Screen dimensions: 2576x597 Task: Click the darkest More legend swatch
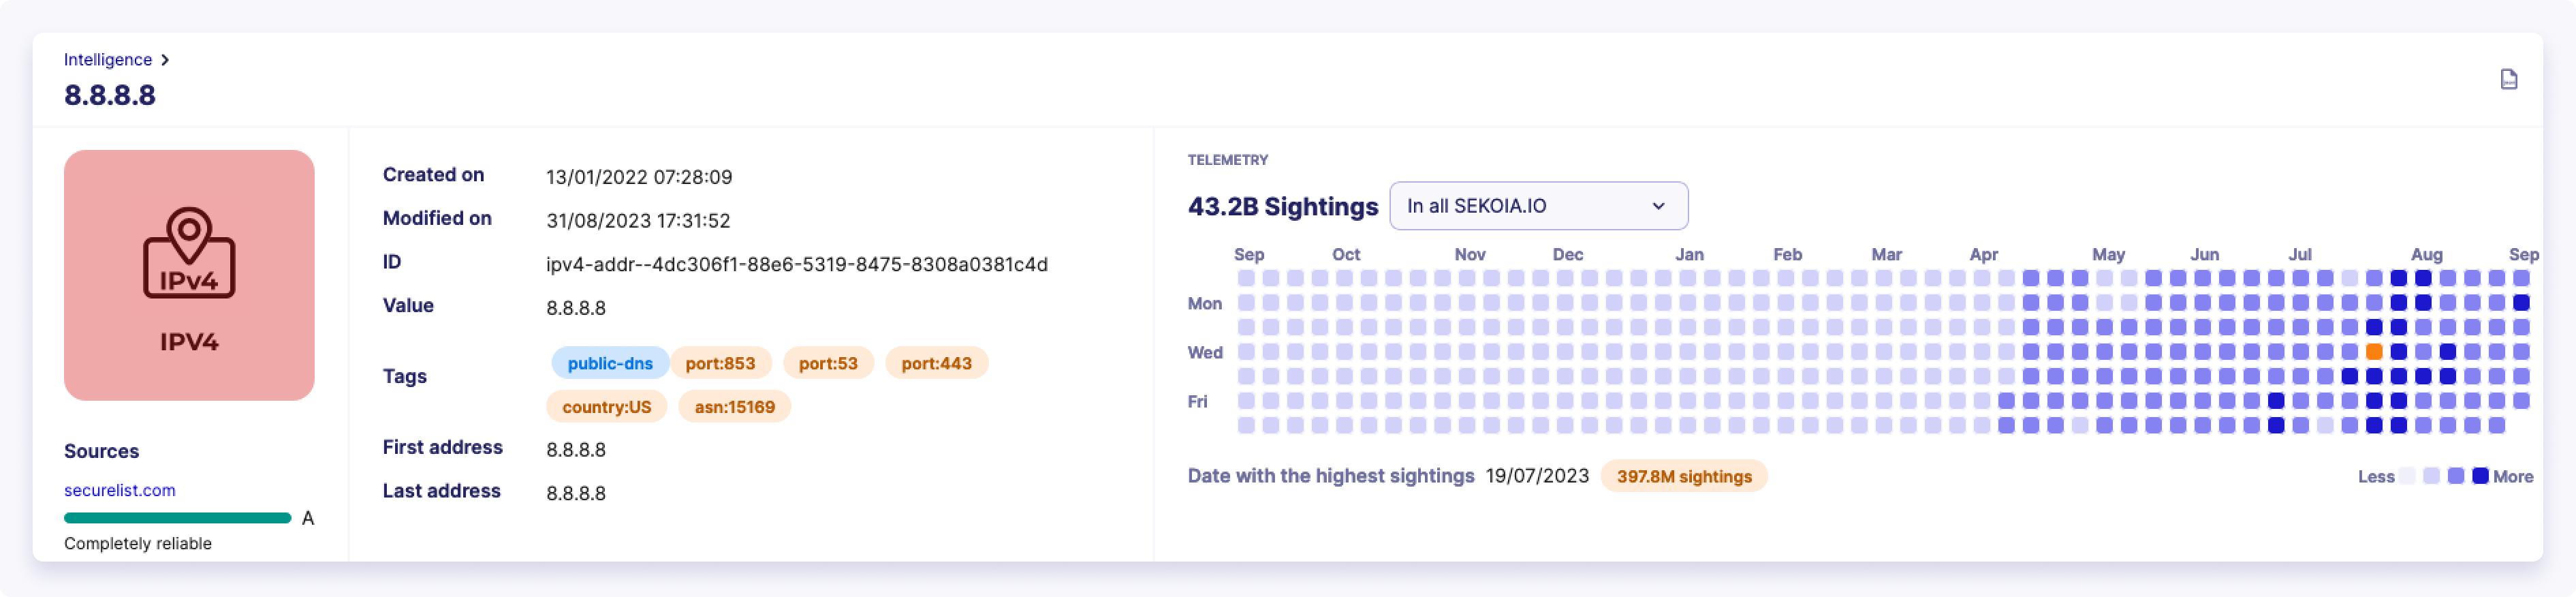click(x=2480, y=476)
